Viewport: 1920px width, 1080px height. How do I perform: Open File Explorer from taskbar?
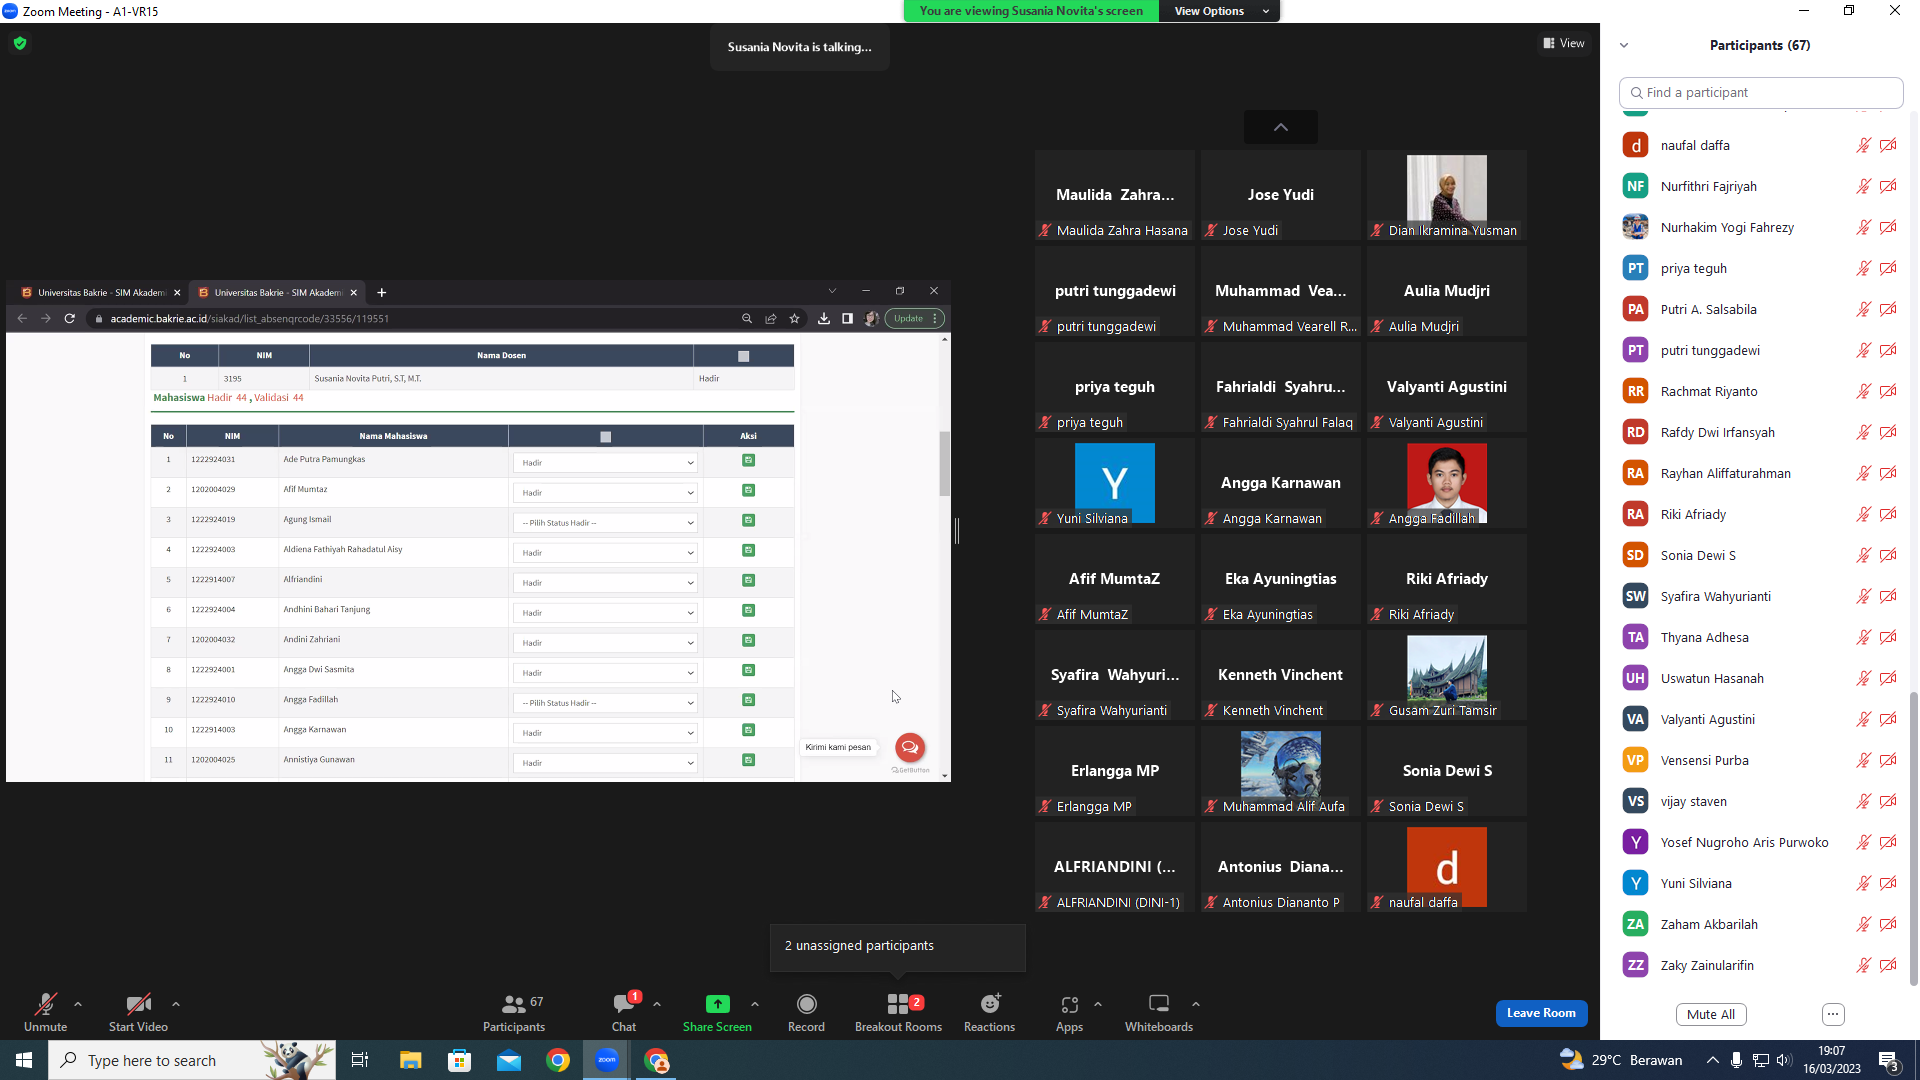coord(410,1060)
